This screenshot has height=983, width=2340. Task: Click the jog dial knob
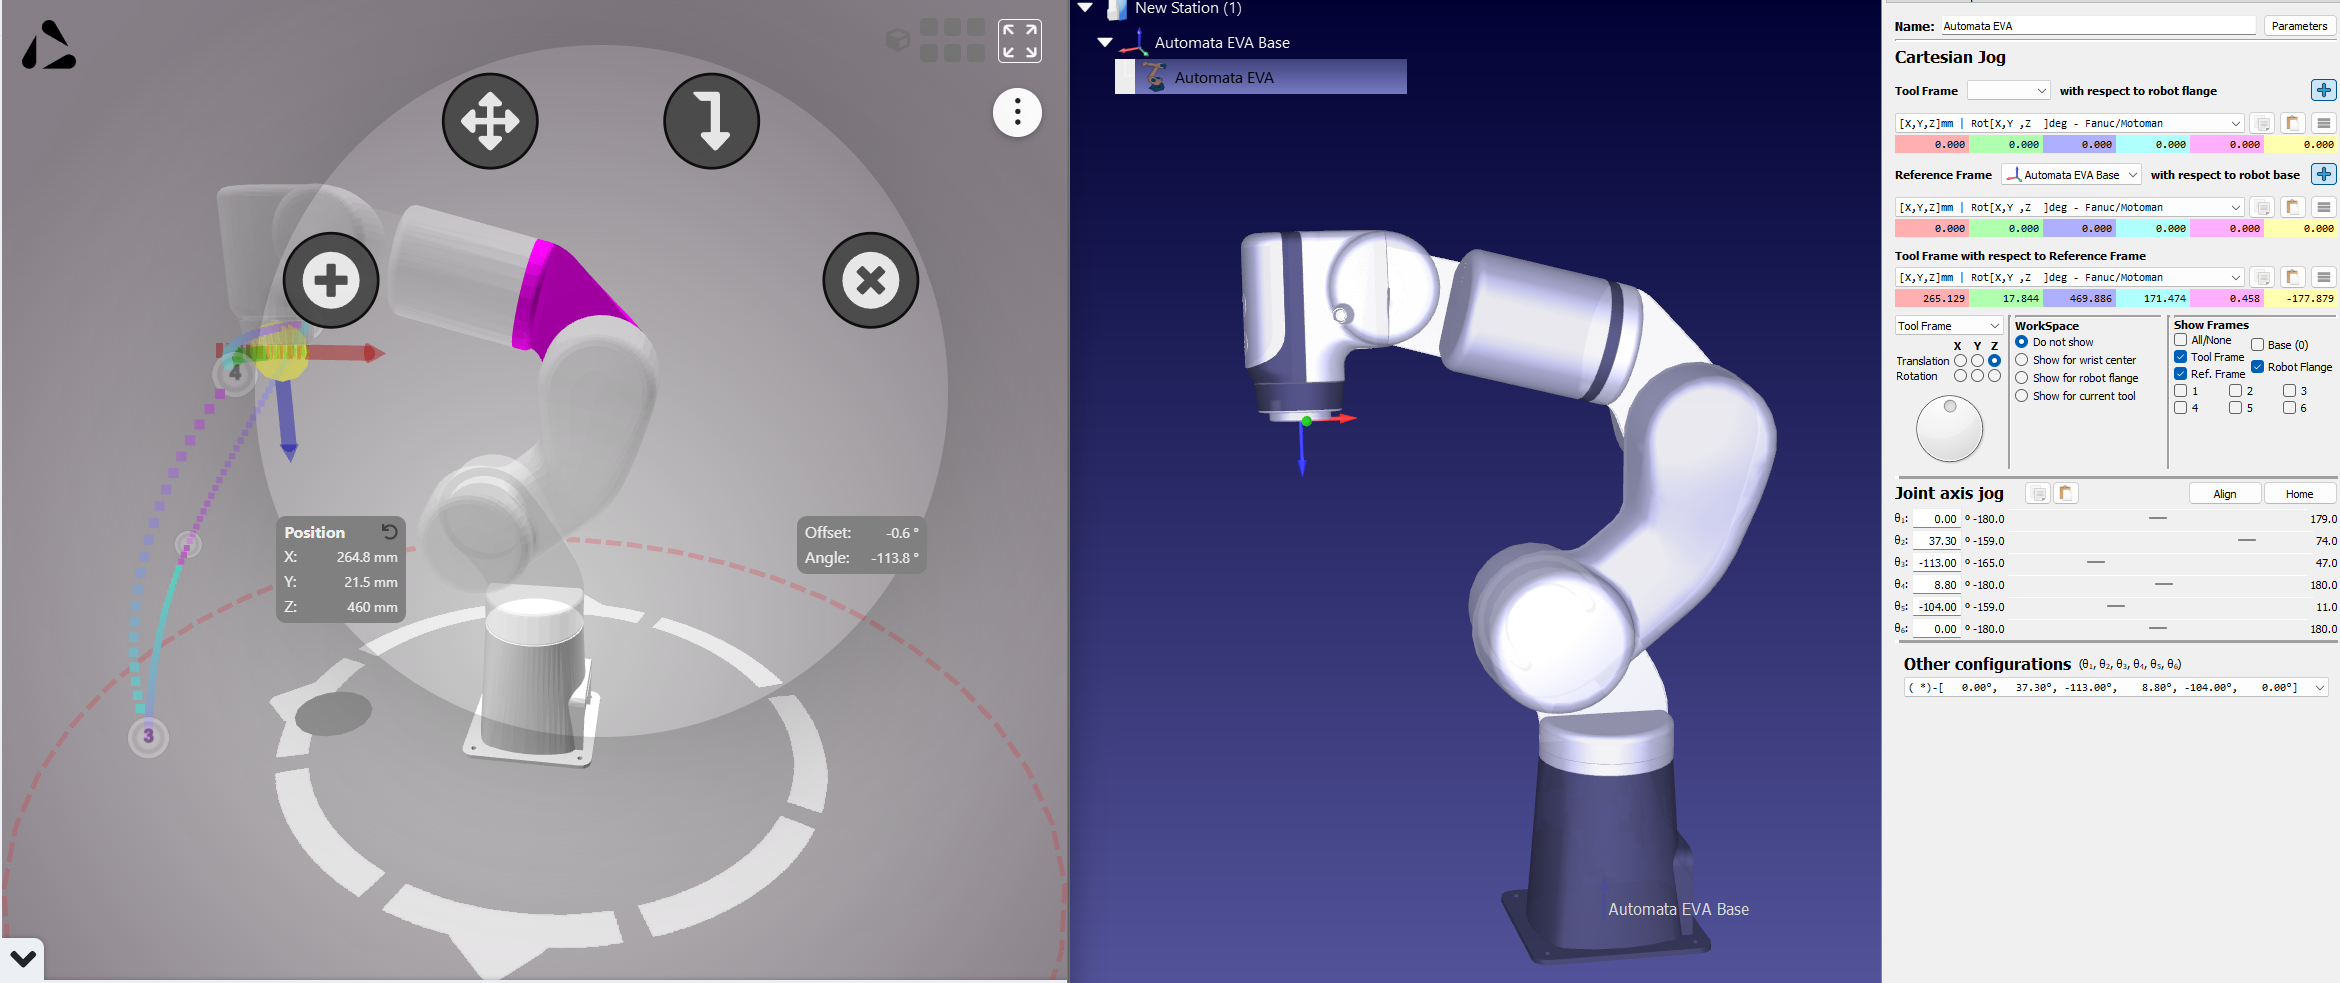click(1949, 428)
